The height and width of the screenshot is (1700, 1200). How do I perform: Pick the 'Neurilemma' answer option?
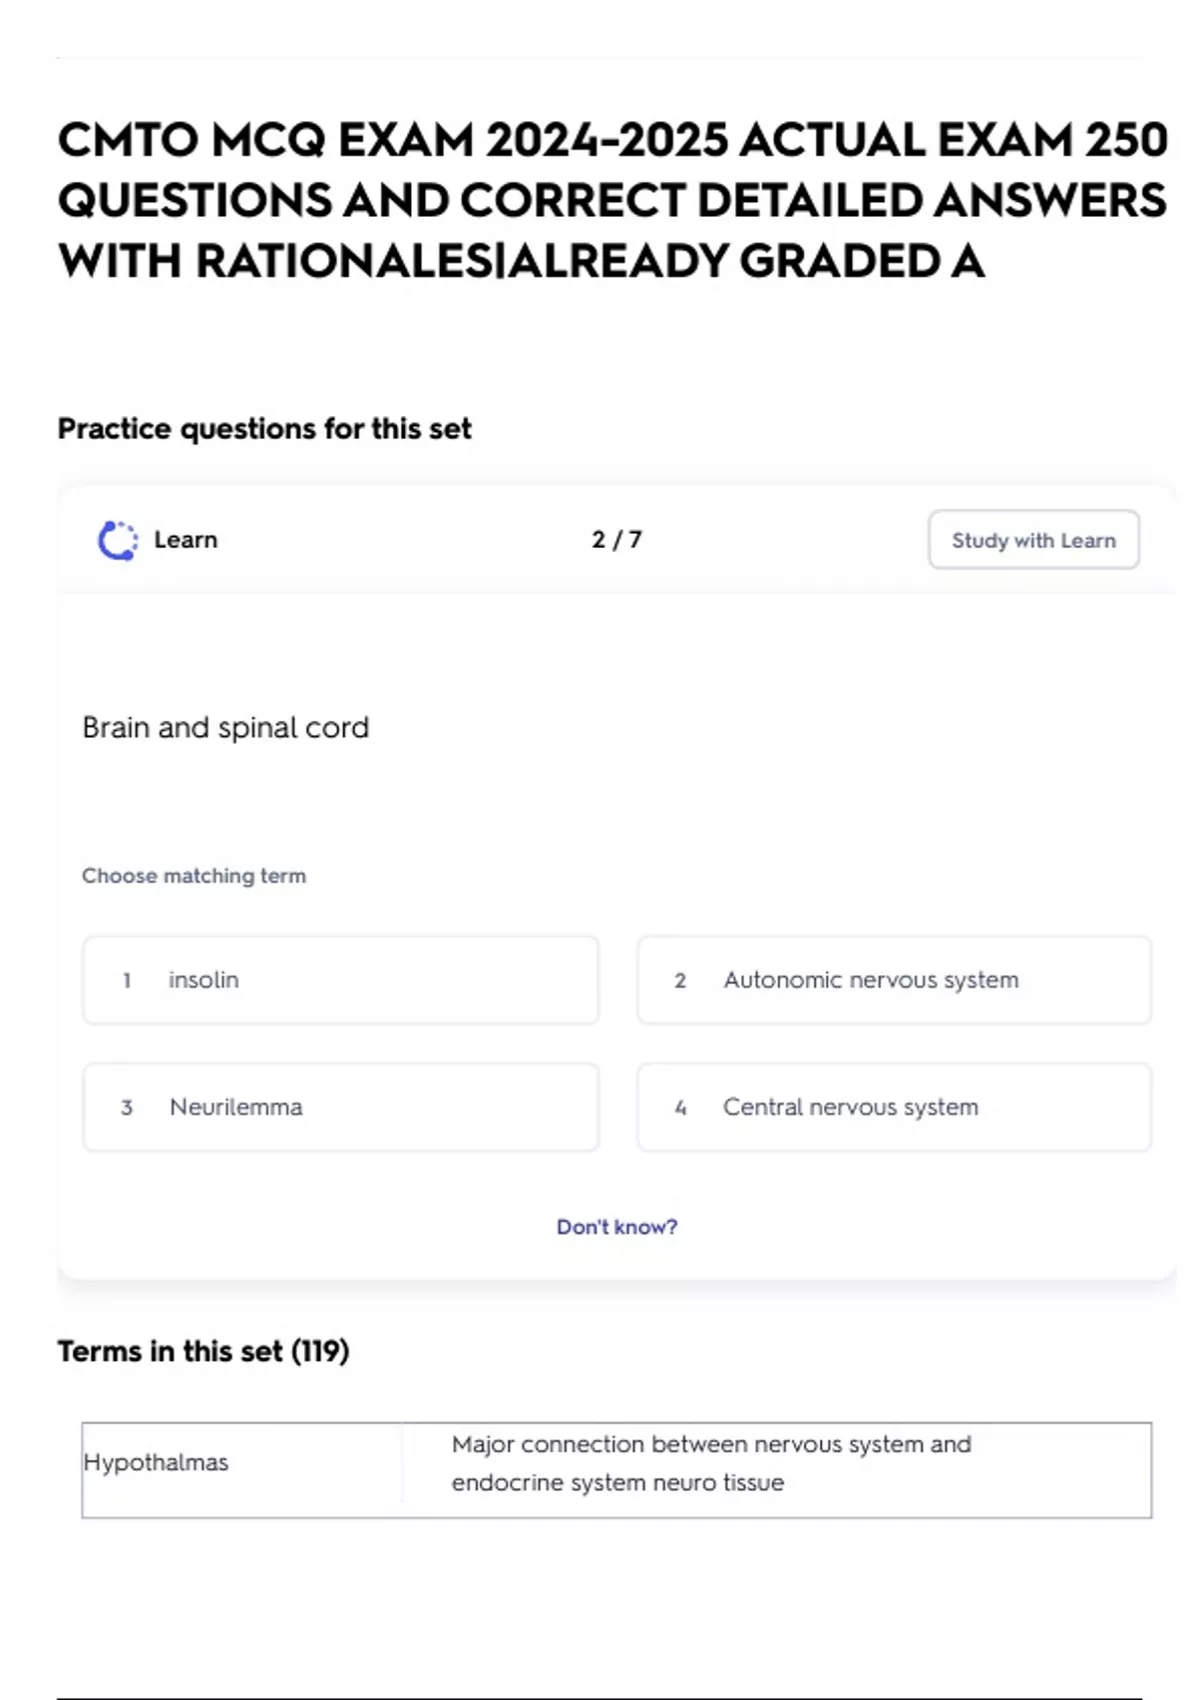(x=340, y=1107)
